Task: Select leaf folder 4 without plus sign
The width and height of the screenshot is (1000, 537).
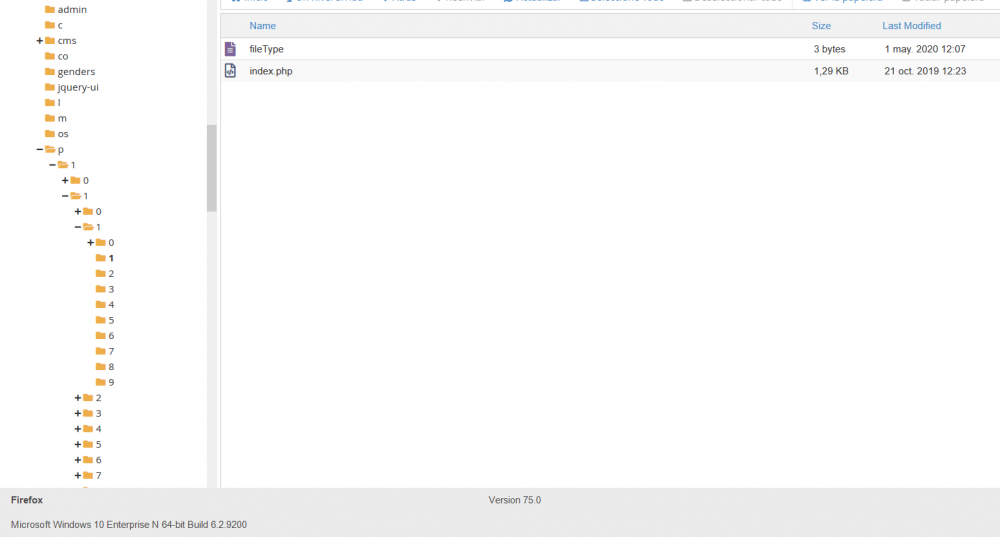Action: pos(111,305)
